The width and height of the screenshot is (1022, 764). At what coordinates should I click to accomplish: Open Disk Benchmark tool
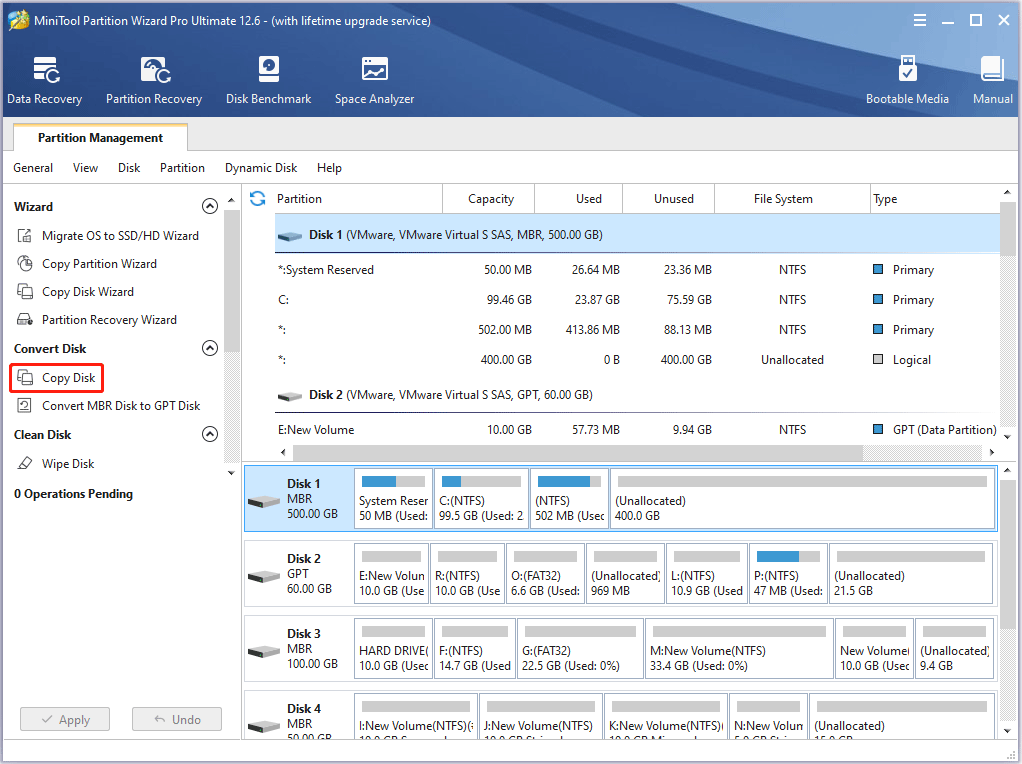coord(269,81)
